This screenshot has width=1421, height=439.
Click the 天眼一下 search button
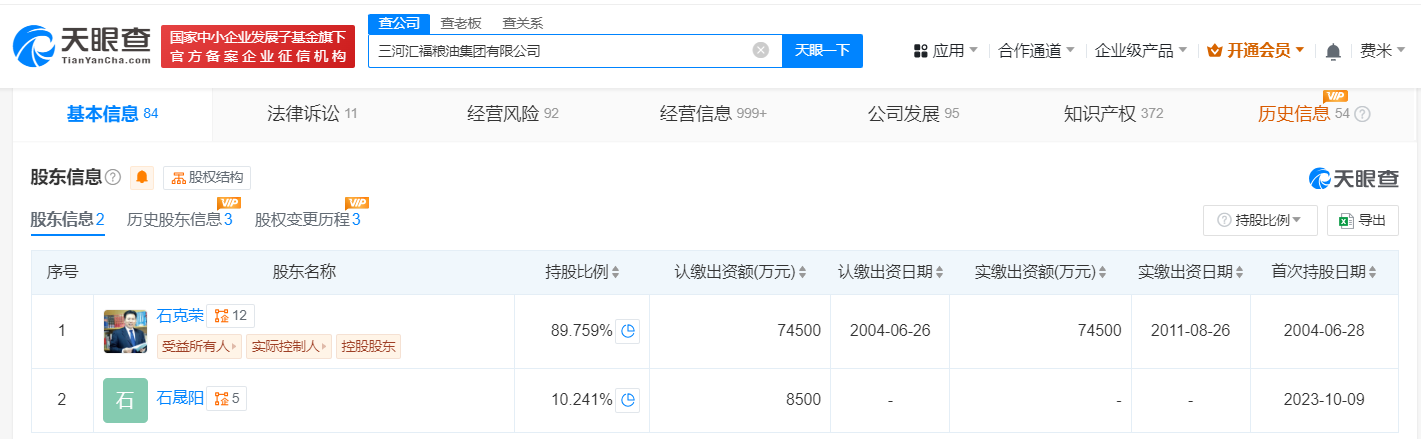pos(822,50)
